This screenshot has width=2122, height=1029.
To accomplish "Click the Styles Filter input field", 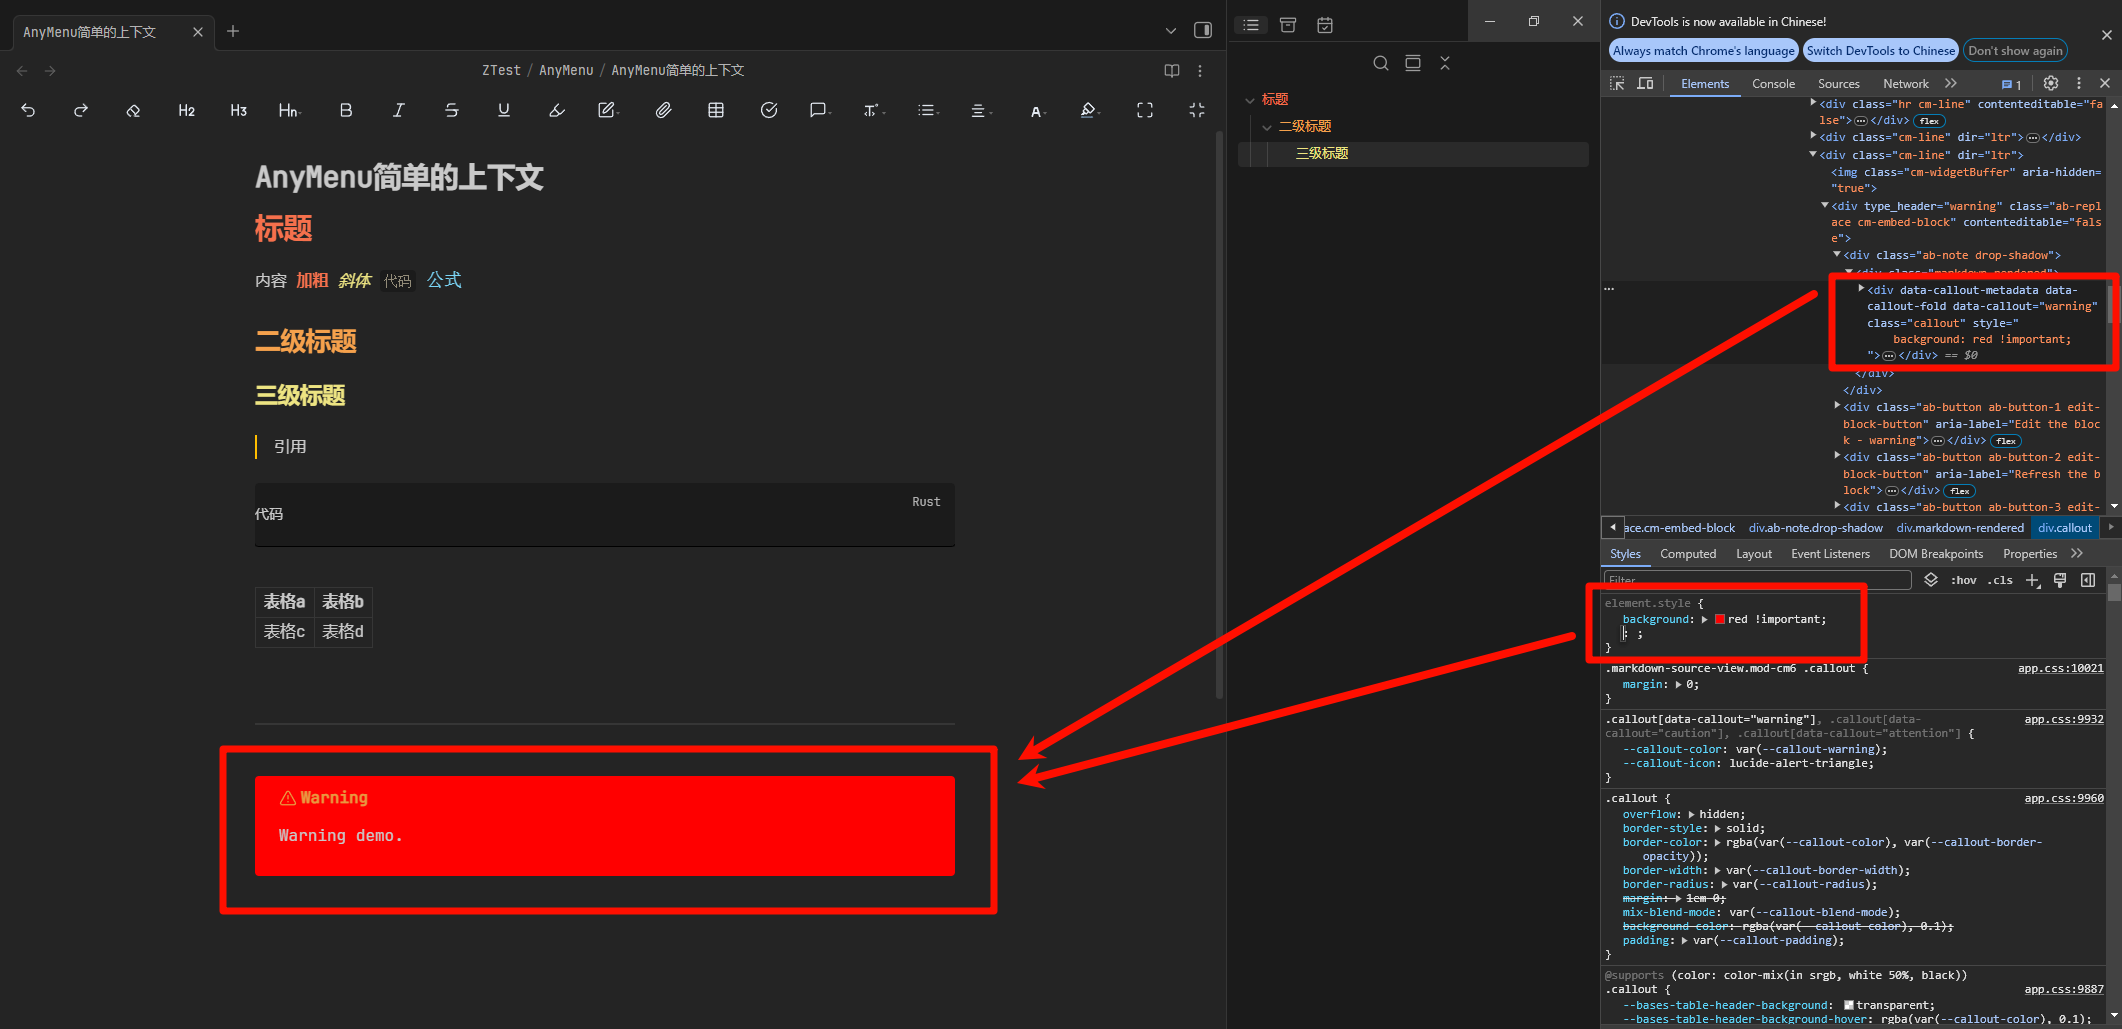I will click(x=1756, y=580).
